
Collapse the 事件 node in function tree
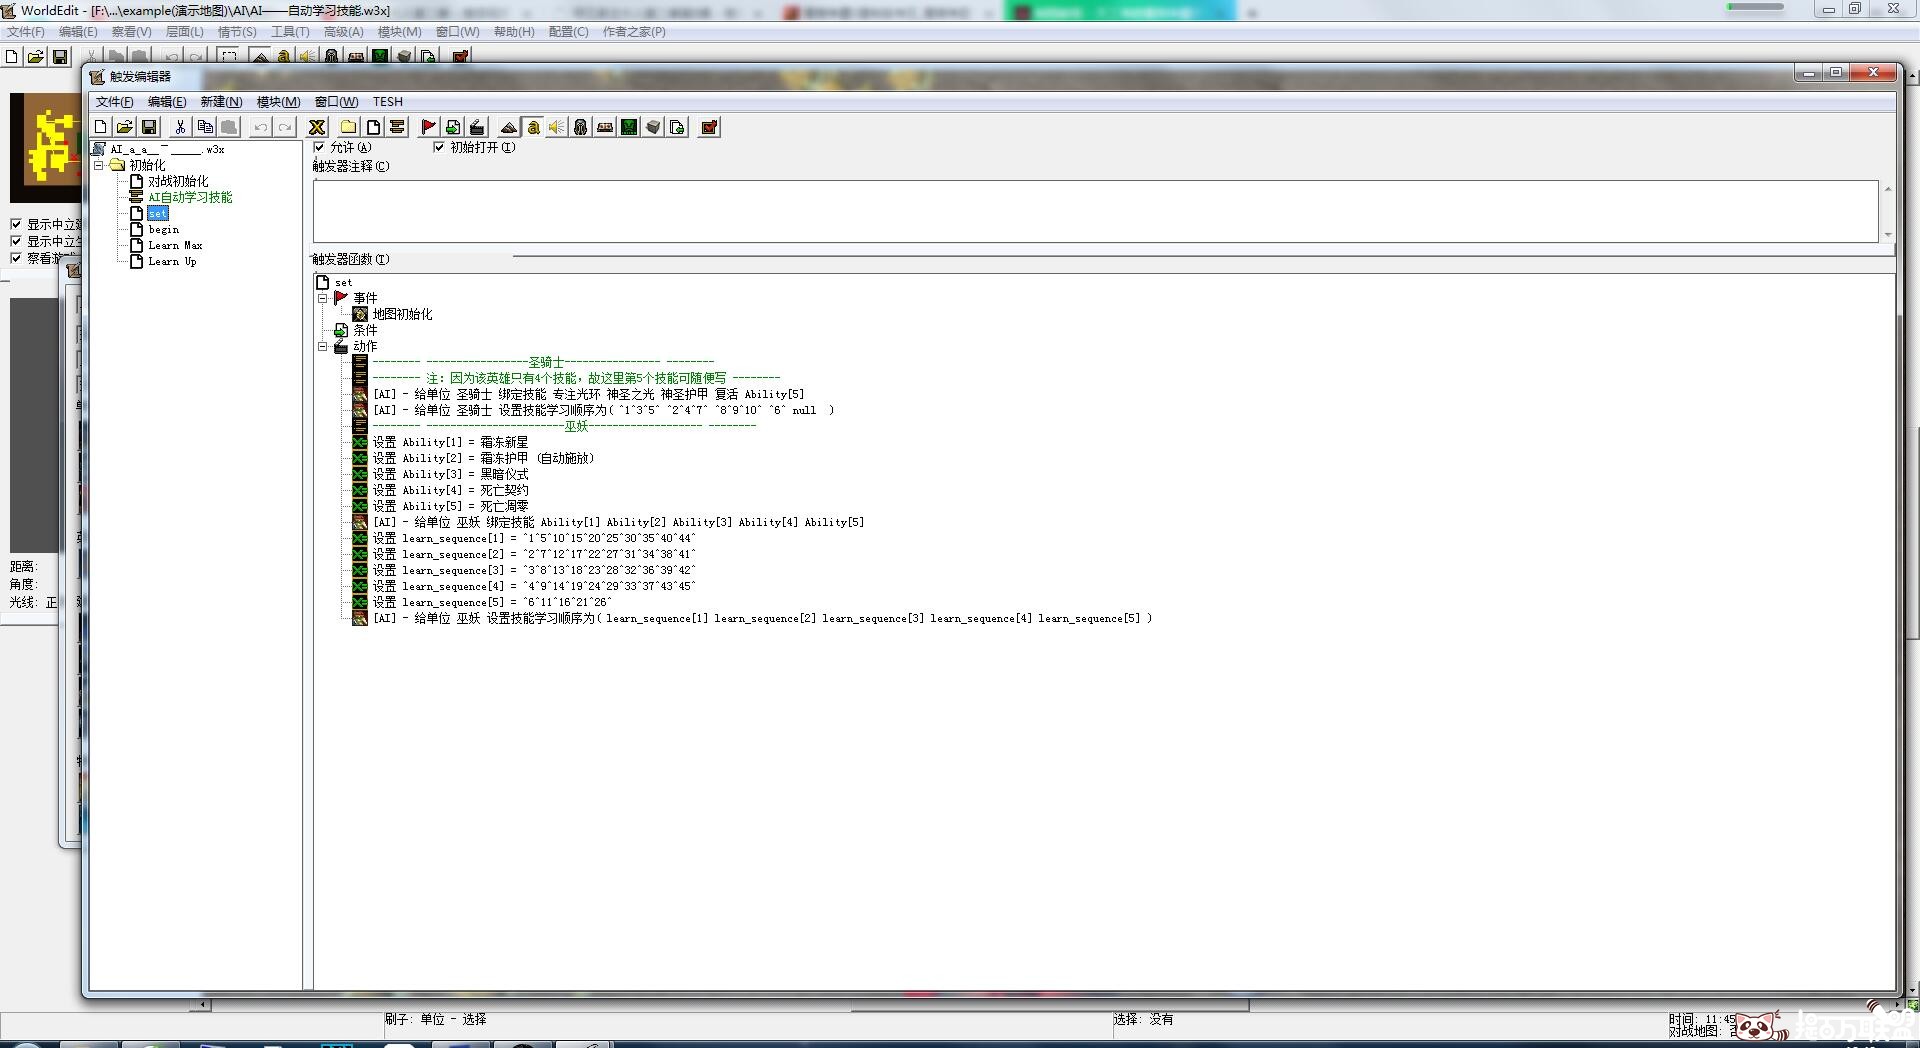(323, 298)
